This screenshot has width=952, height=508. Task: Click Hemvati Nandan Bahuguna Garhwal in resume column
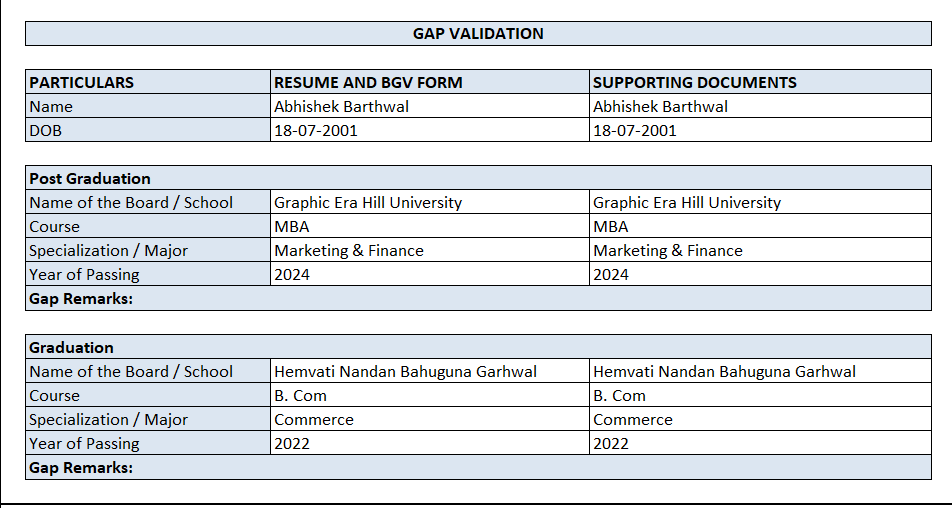tap(430, 372)
